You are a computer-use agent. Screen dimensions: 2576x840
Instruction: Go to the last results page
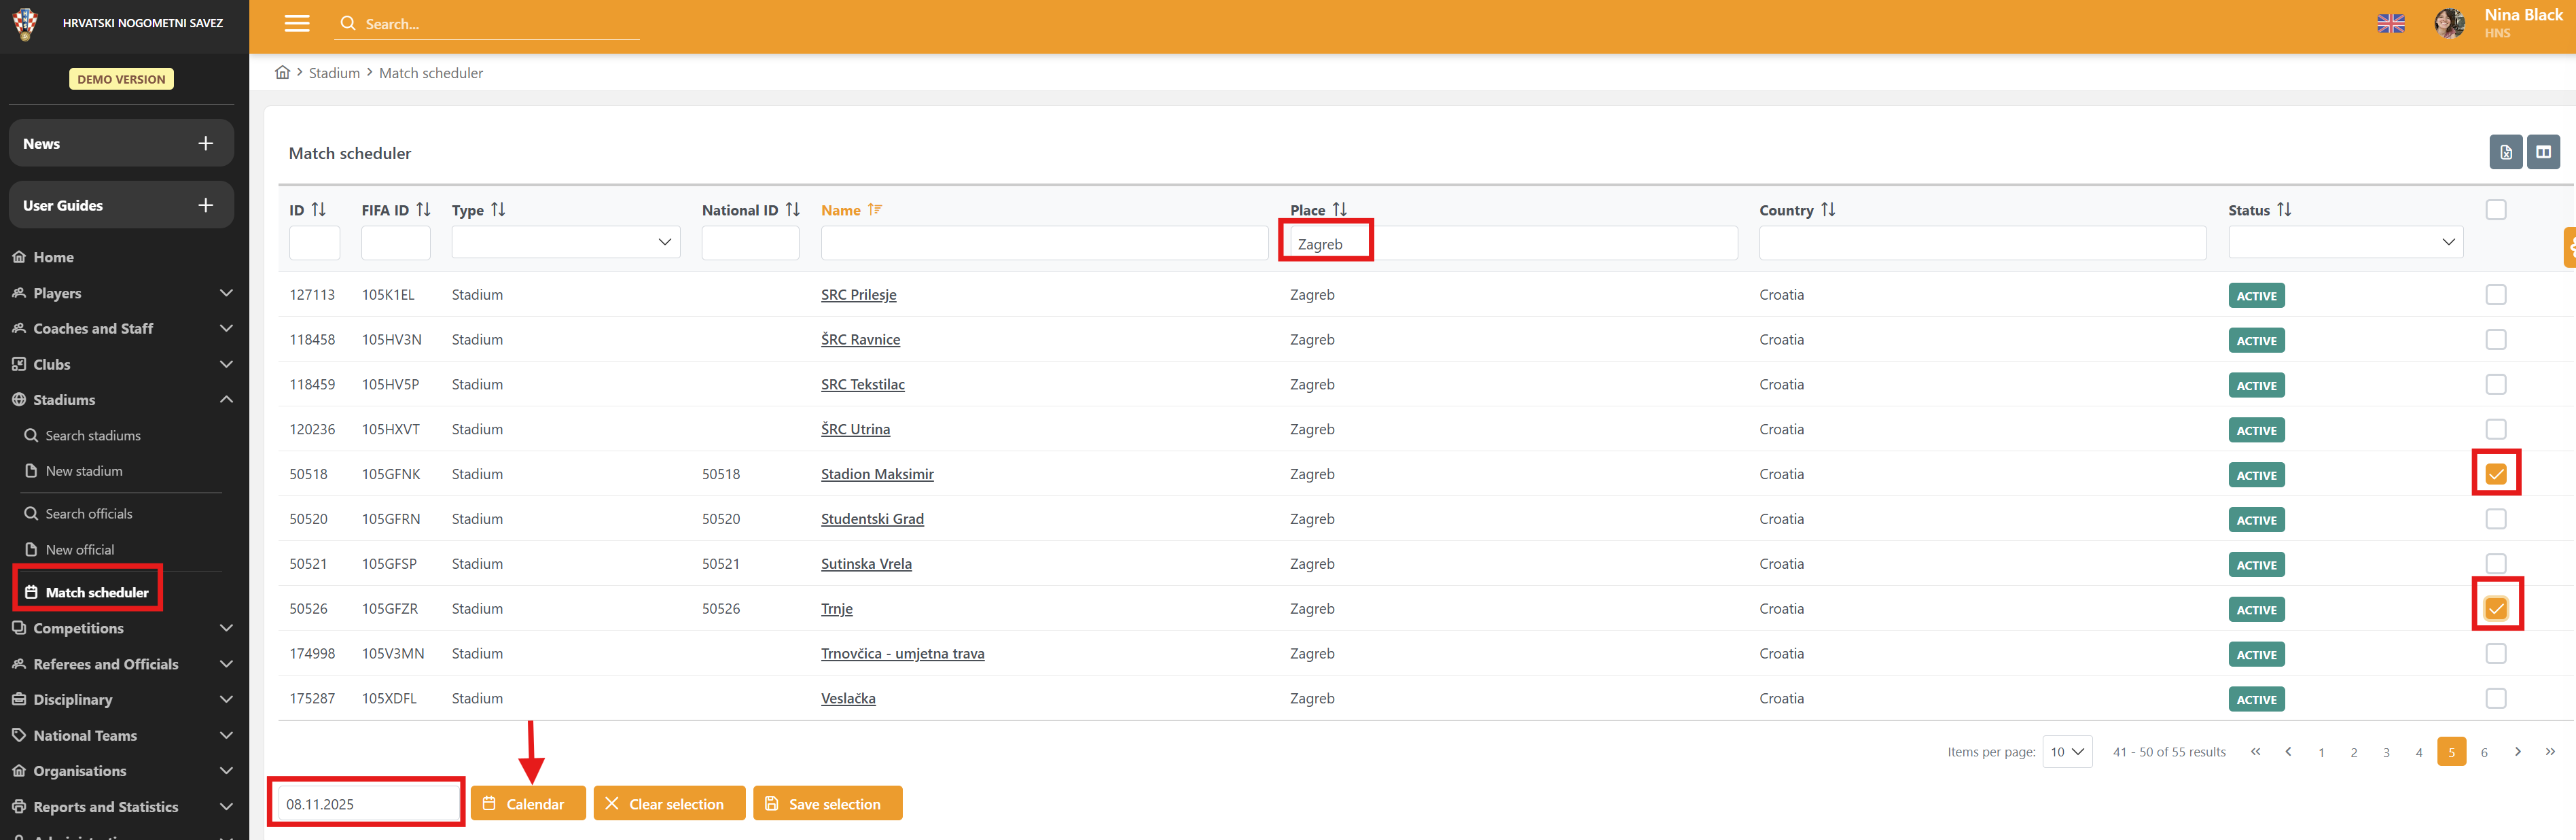tap(2550, 751)
